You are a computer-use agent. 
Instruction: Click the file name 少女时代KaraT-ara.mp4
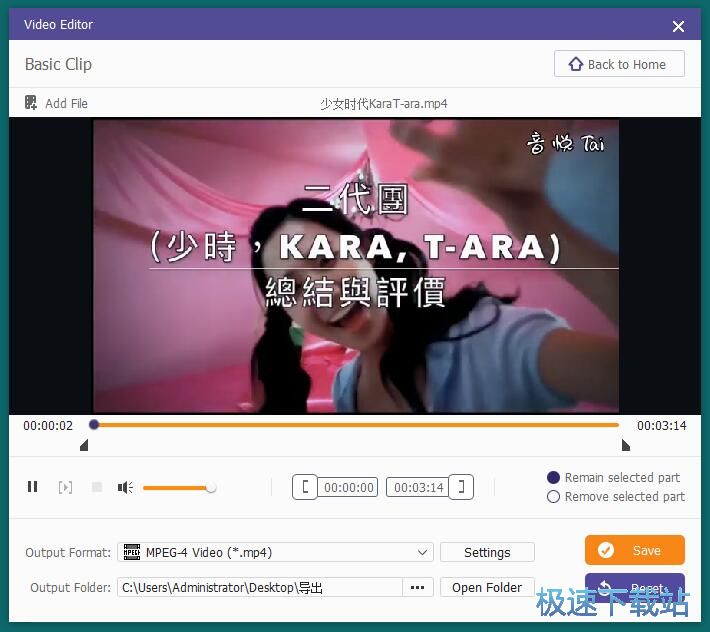tap(384, 104)
